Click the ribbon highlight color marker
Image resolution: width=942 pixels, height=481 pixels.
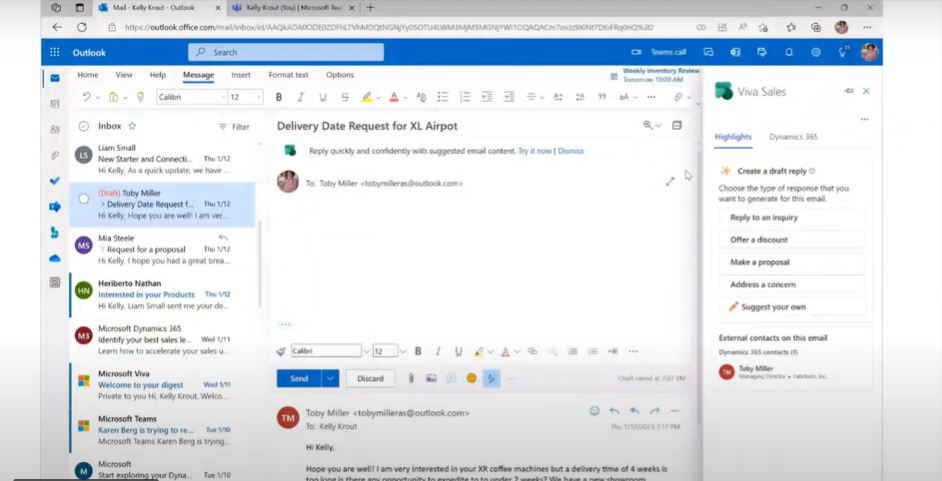click(x=366, y=97)
